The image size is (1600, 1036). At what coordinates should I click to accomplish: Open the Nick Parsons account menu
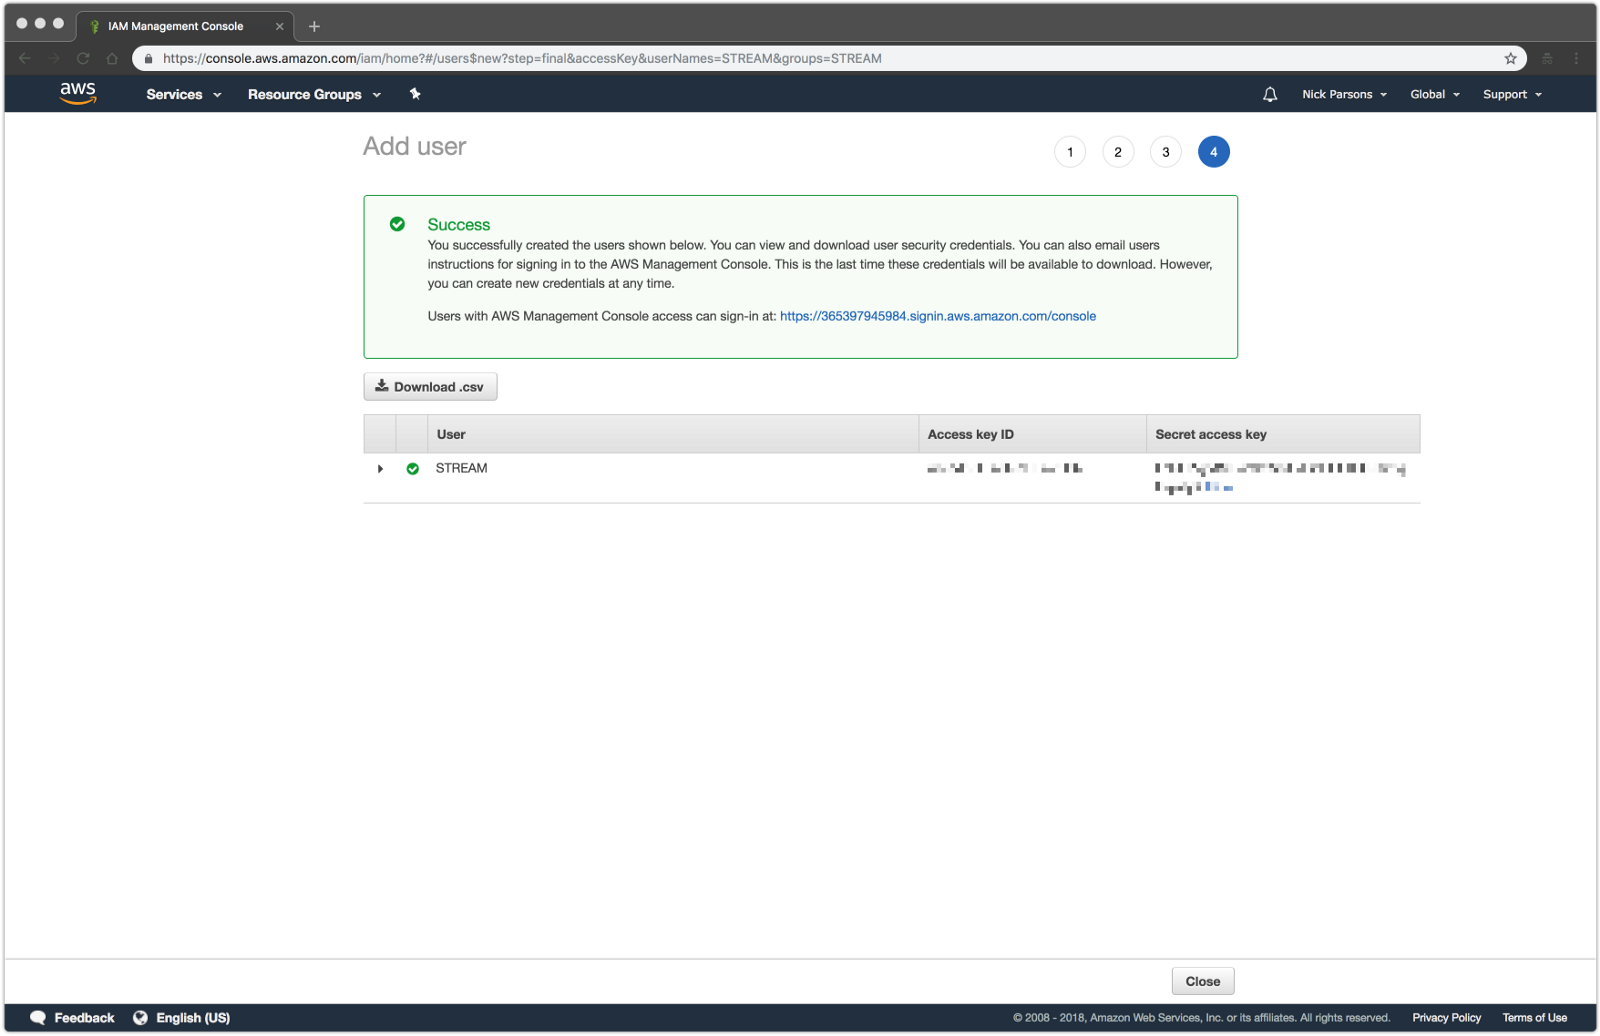pos(1345,94)
